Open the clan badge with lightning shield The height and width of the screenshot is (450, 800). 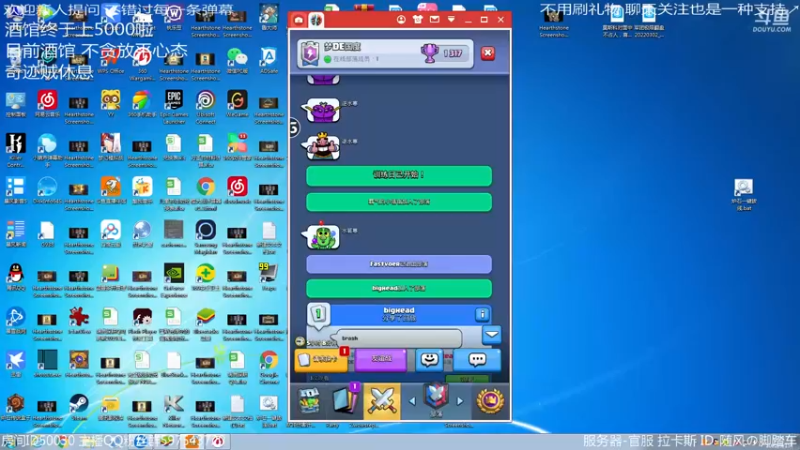[x=310, y=54]
